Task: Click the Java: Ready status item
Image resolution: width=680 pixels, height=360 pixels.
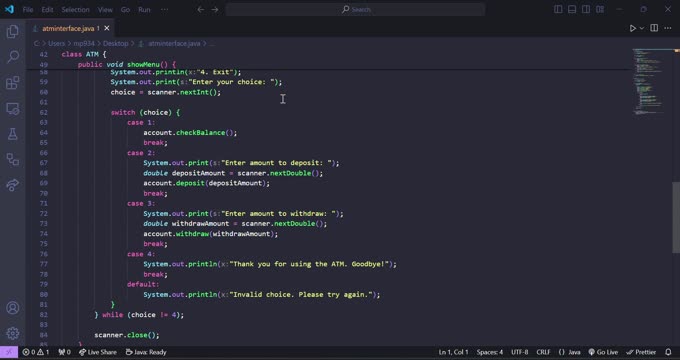Action: pos(146,352)
